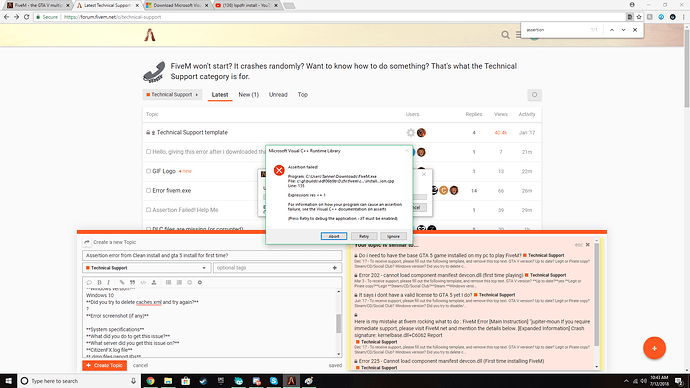Open the Top topics tab
Screen dimensions: 690x388
click(303, 95)
